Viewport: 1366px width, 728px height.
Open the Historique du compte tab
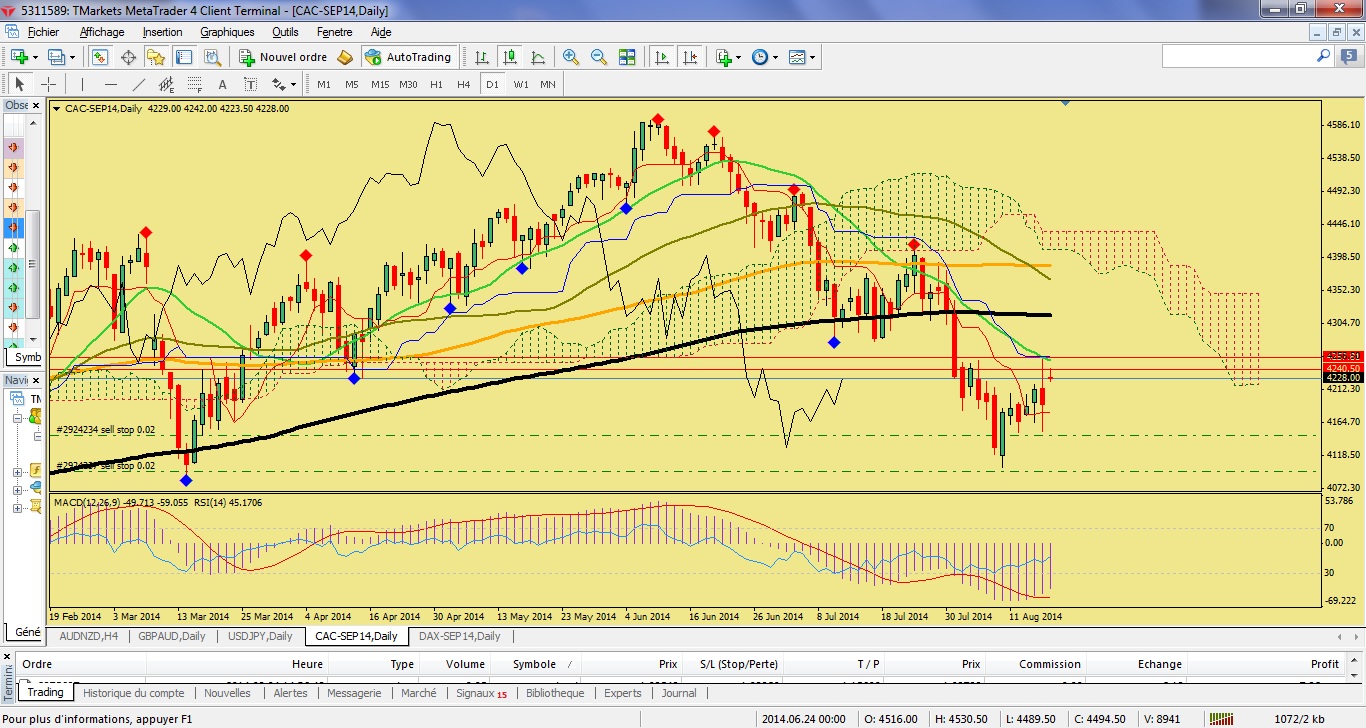133,693
